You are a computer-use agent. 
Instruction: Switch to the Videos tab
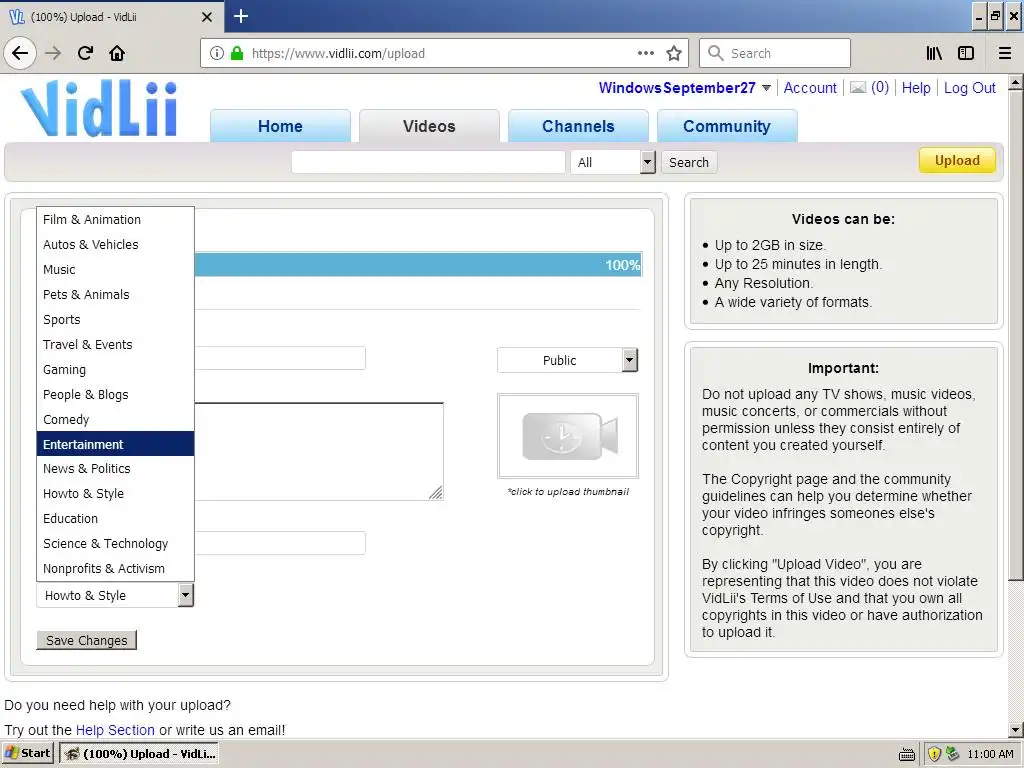[x=429, y=126]
